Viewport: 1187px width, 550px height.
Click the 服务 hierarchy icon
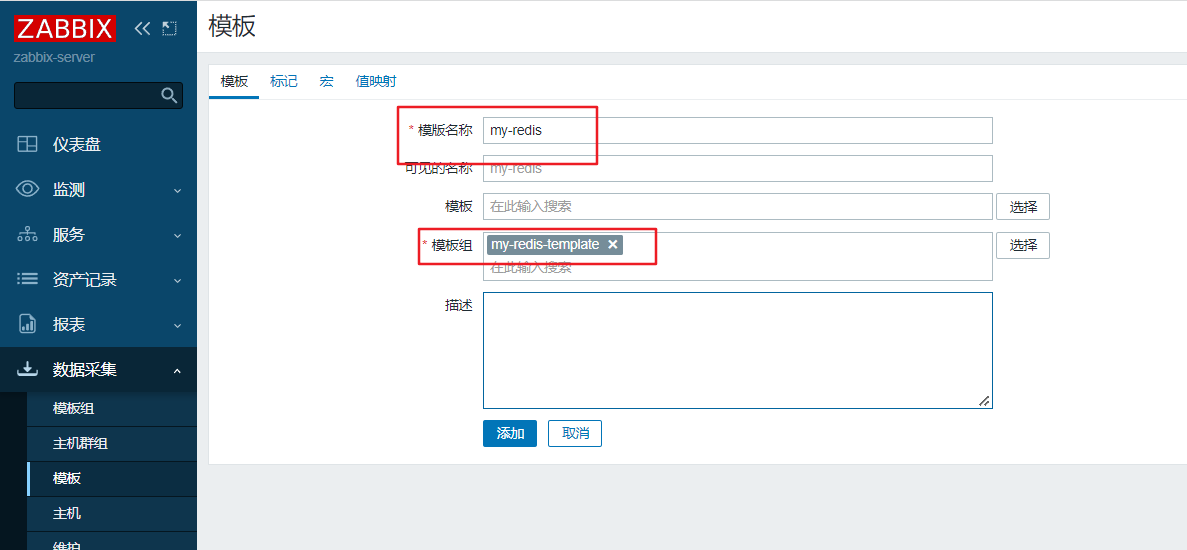coord(27,235)
